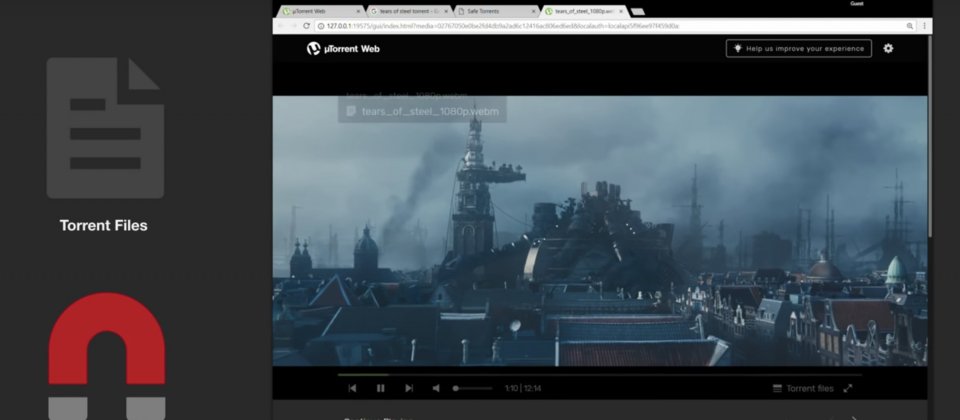Open µTorrent Web settings gear
This screenshot has width=960, height=420.
(x=888, y=48)
